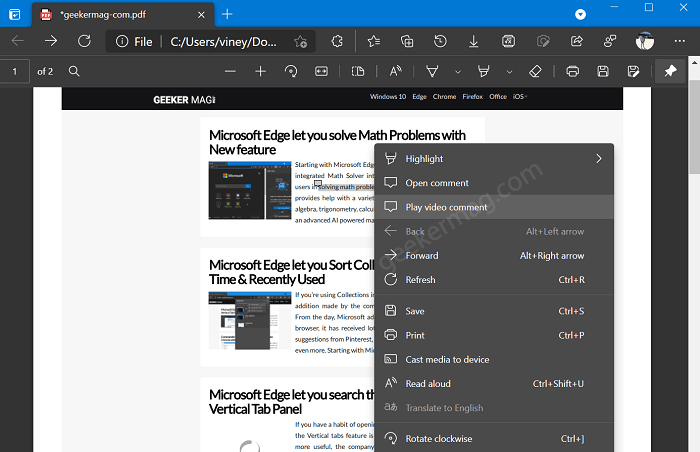Reload the page using the refresh icon
The height and width of the screenshot is (452, 700).
pyautogui.click(x=84, y=41)
